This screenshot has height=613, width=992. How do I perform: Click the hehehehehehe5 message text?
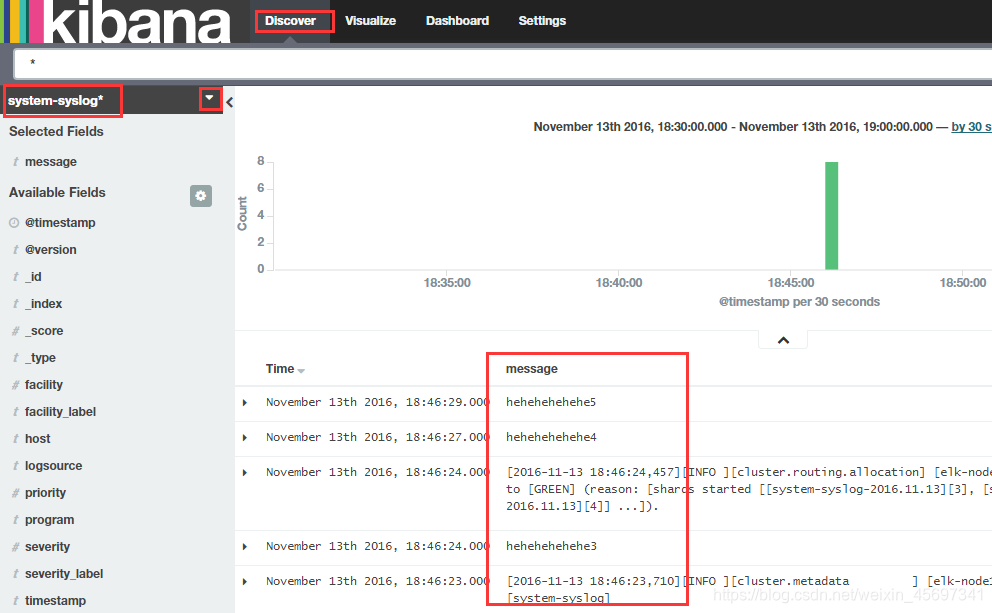[551, 402]
